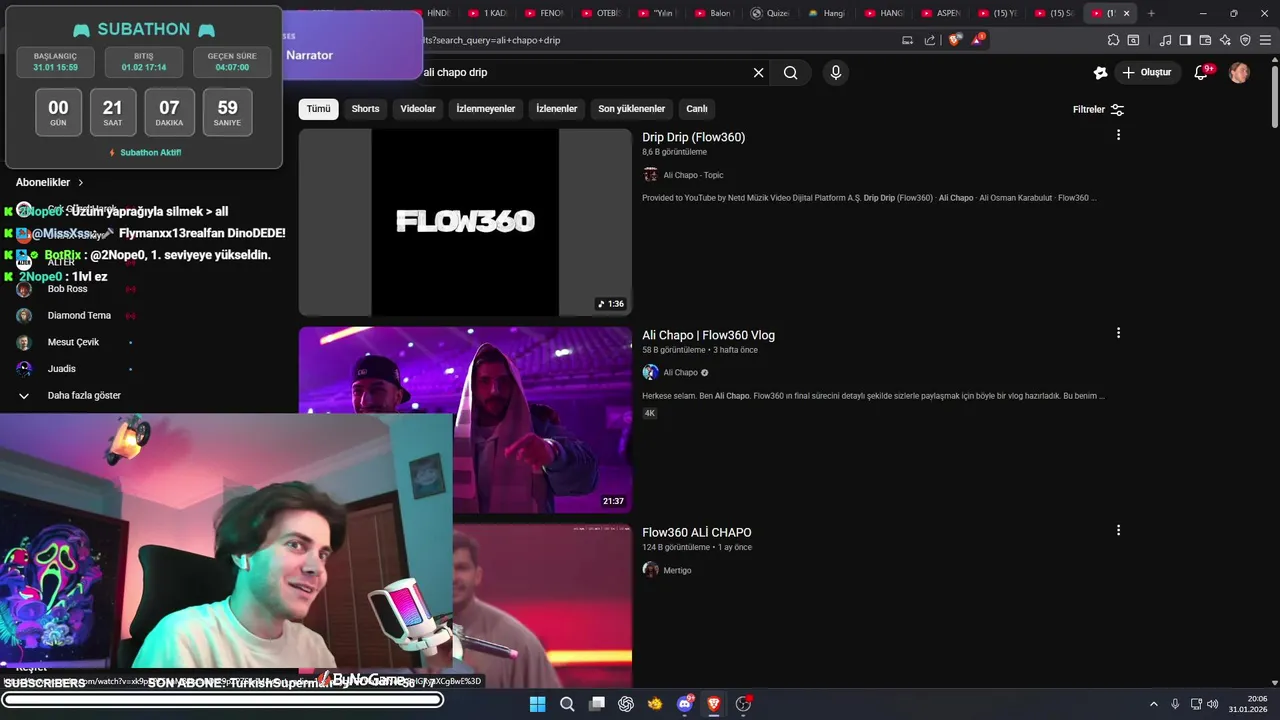Screen dimensions: 1280x720
Task: Open a new browser tab
Action: 1151,13
